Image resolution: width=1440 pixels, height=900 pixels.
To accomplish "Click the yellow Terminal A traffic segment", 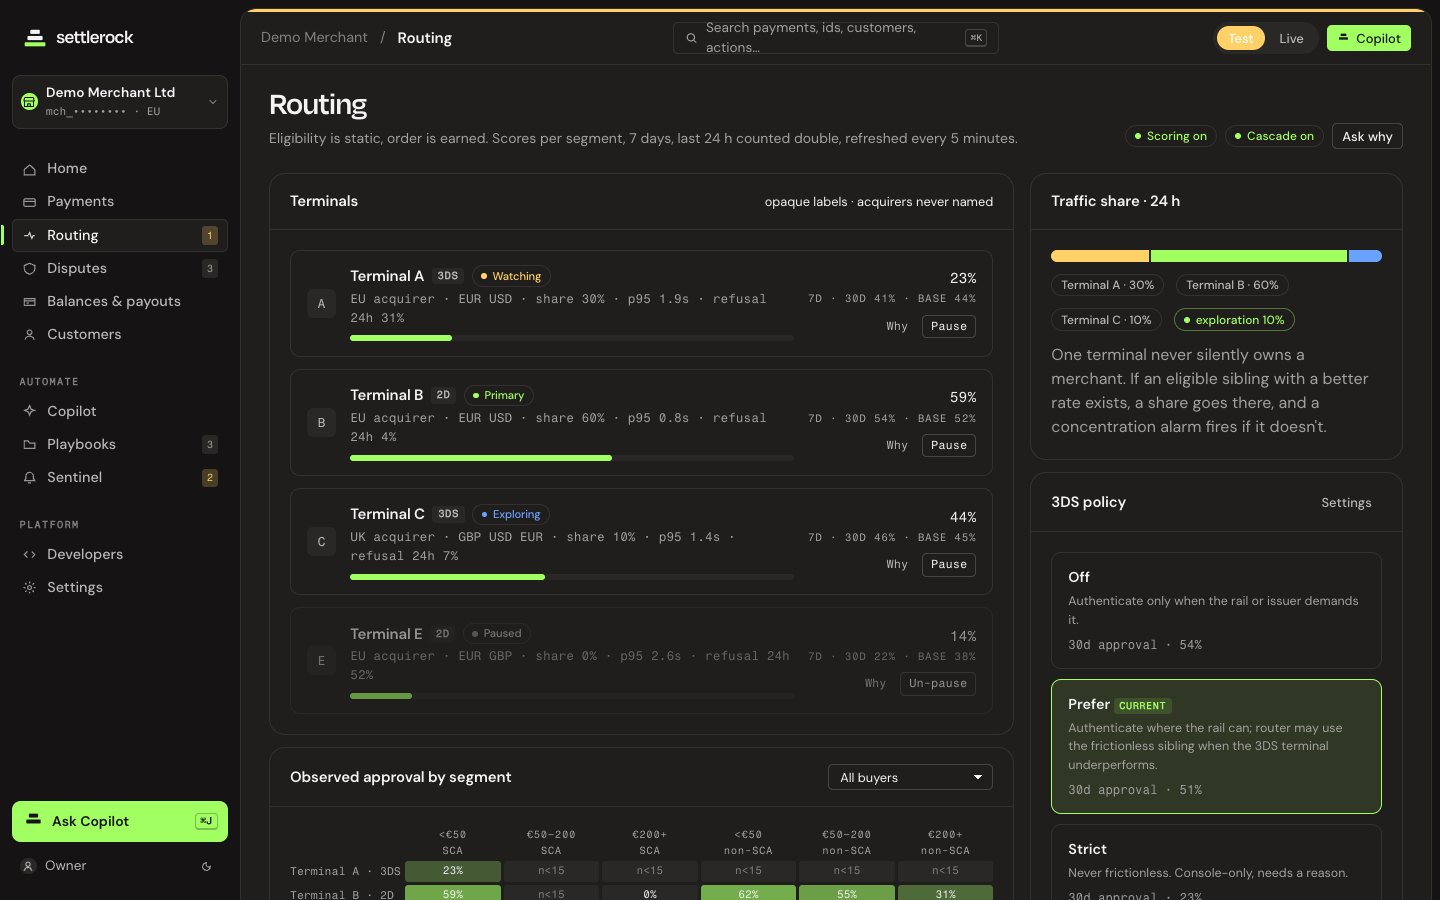I will (x=1100, y=256).
